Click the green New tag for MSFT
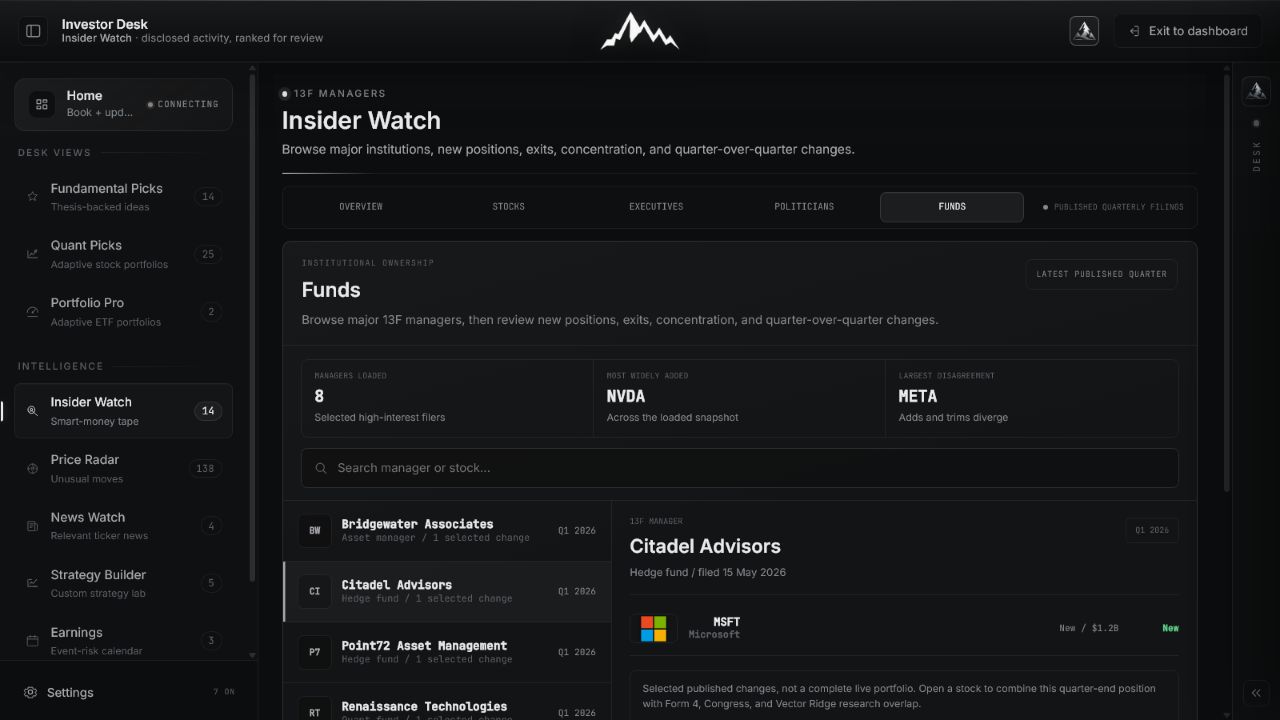Viewport: 1280px width, 720px height. click(x=1170, y=628)
